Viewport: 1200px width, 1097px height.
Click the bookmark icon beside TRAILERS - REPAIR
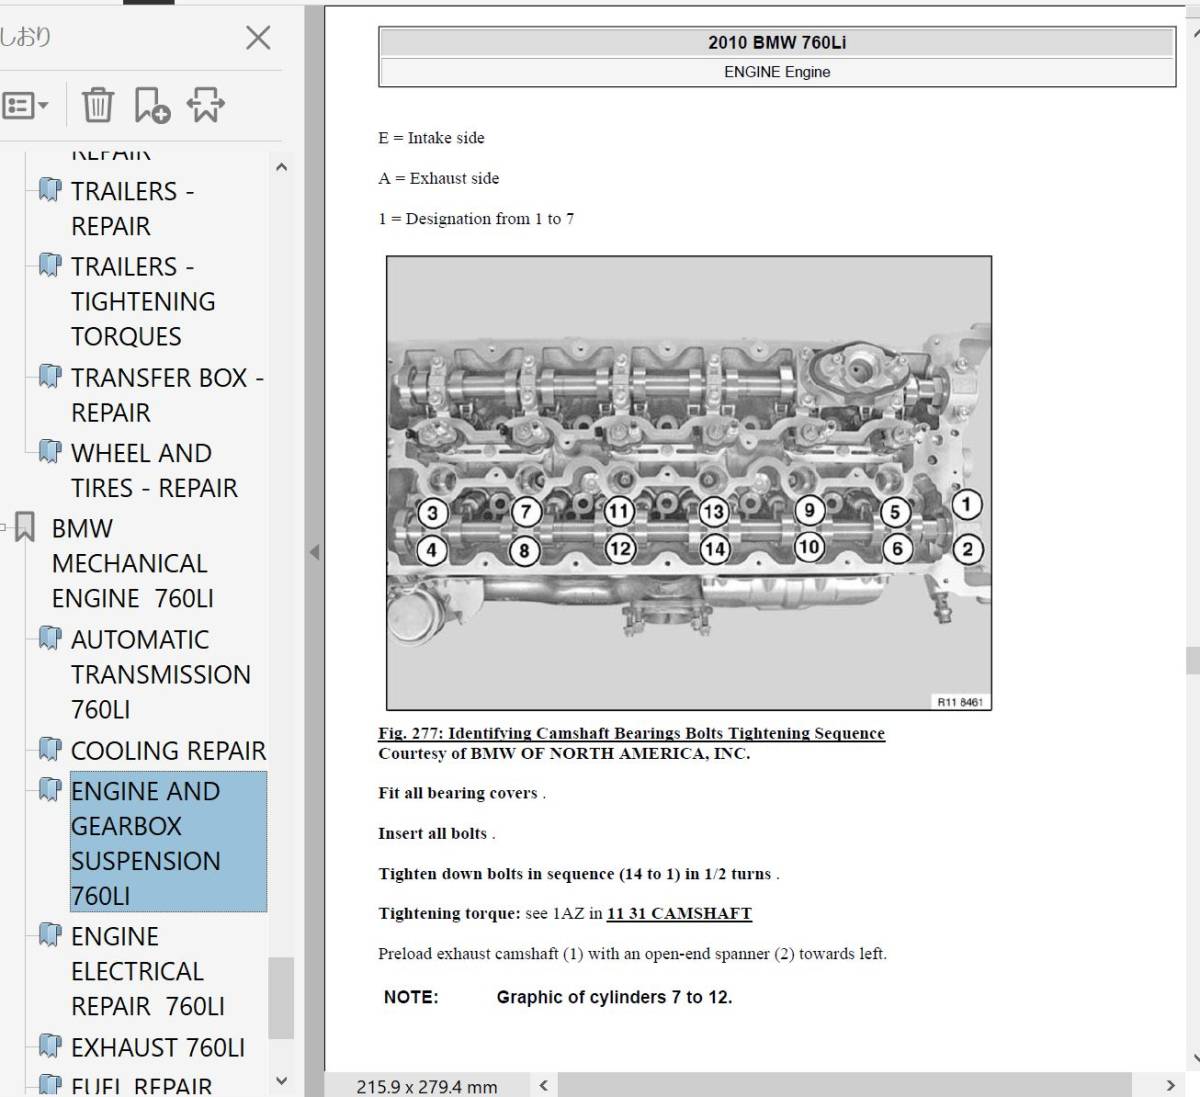tap(50, 190)
